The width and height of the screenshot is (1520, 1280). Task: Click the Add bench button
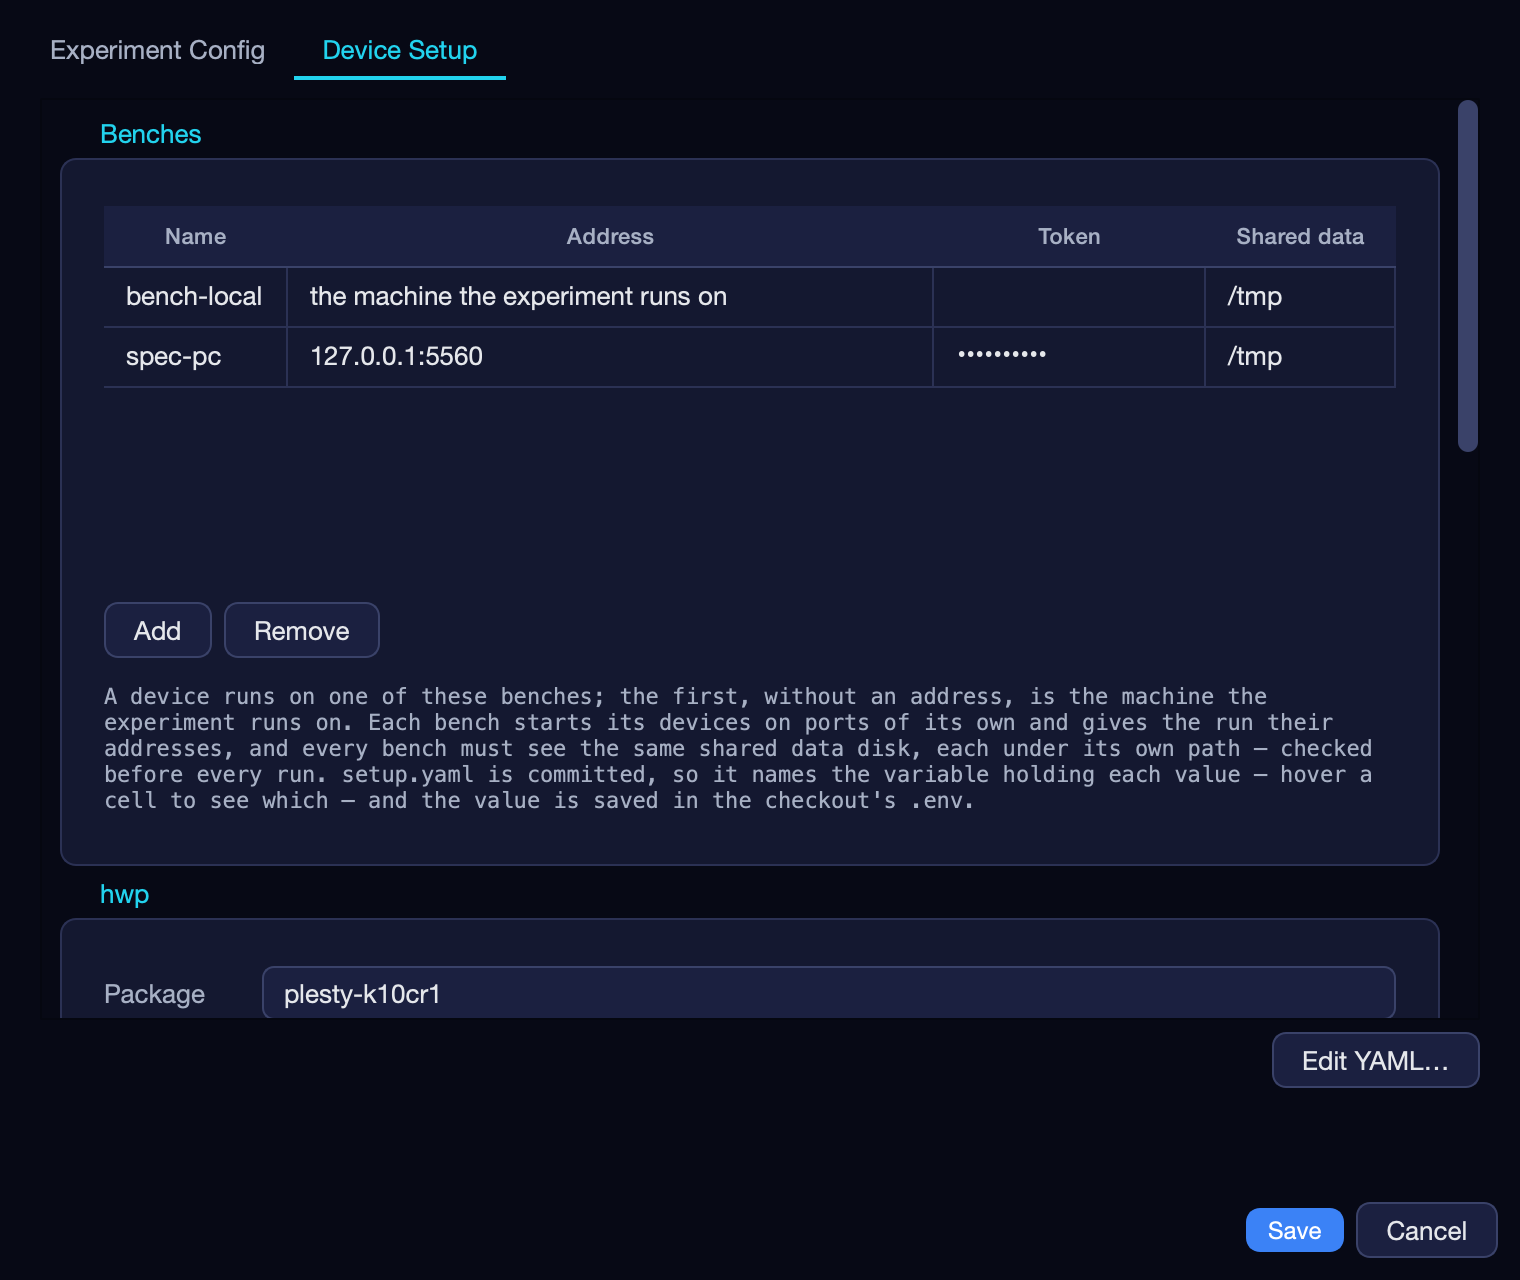(x=158, y=630)
